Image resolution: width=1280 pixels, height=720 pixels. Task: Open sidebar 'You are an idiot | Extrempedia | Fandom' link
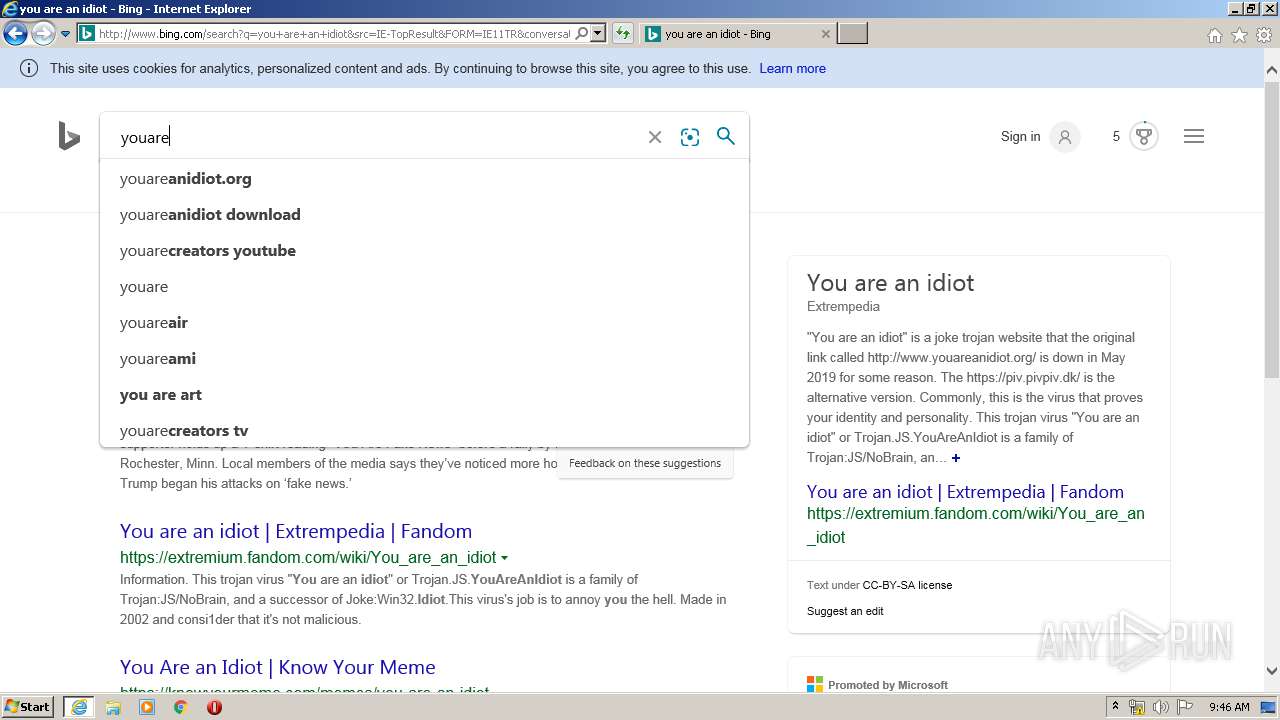pos(965,492)
